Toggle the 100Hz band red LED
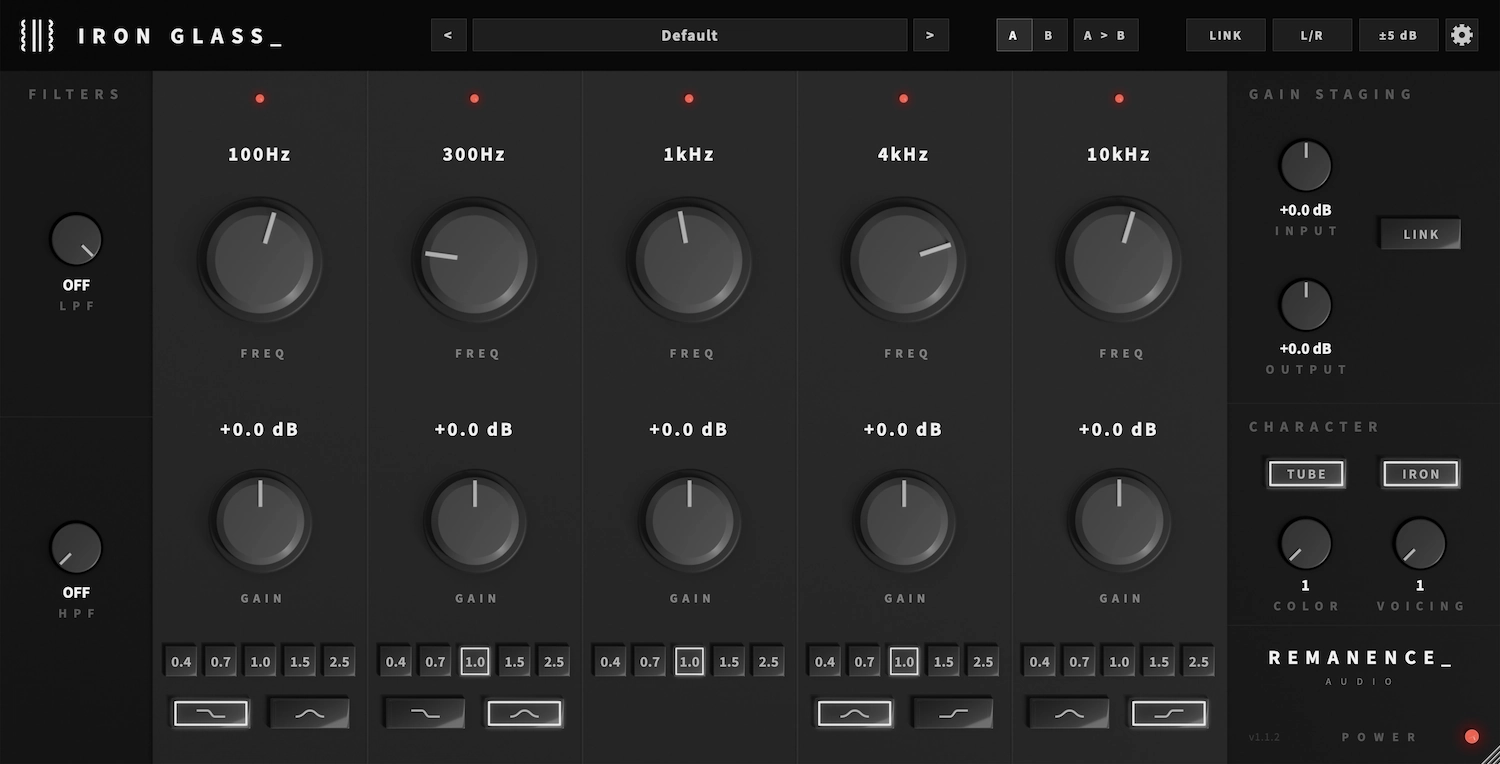Image resolution: width=1500 pixels, height=764 pixels. coord(260,98)
